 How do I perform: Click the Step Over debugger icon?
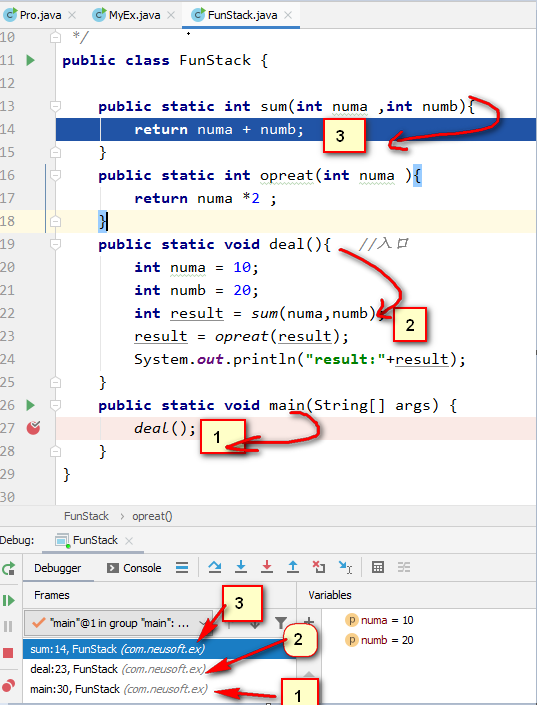[215, 567]
